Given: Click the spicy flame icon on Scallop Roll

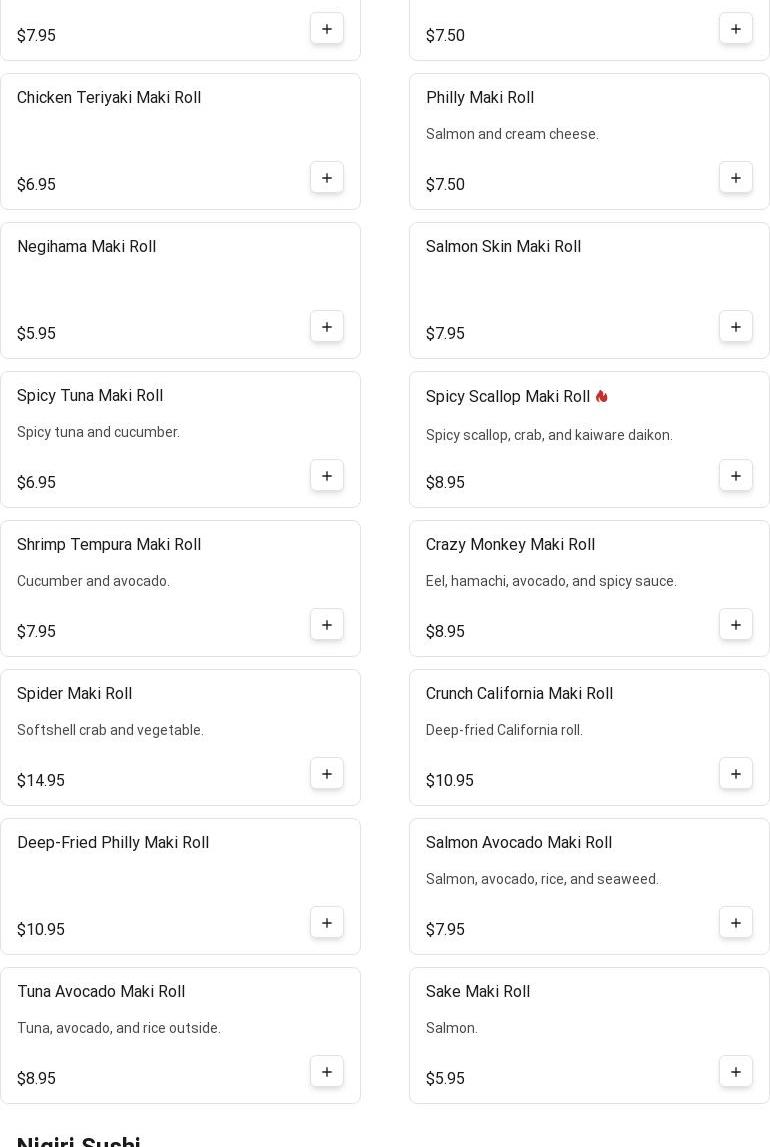Looking at the screenshot, I should [602, 397].
